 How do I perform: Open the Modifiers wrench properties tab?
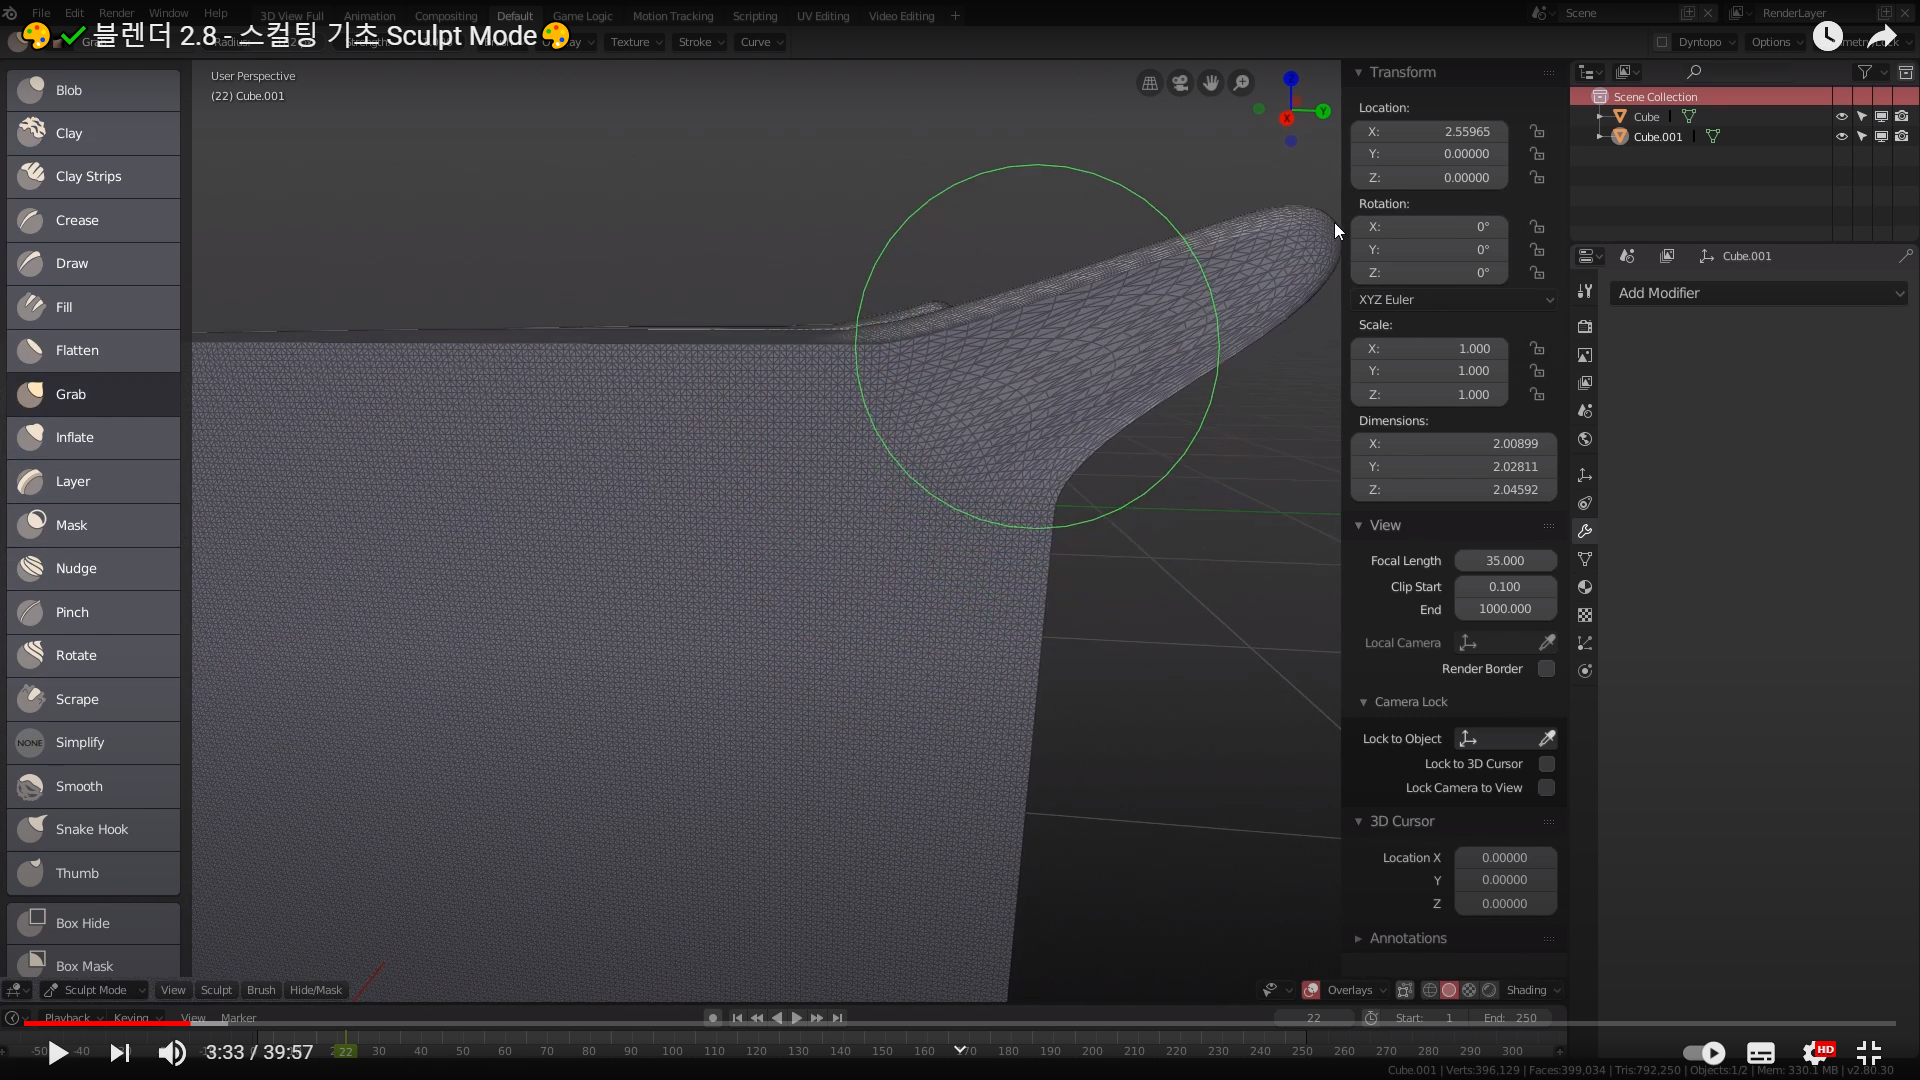pyautogui.click(x=1585, y=531)
